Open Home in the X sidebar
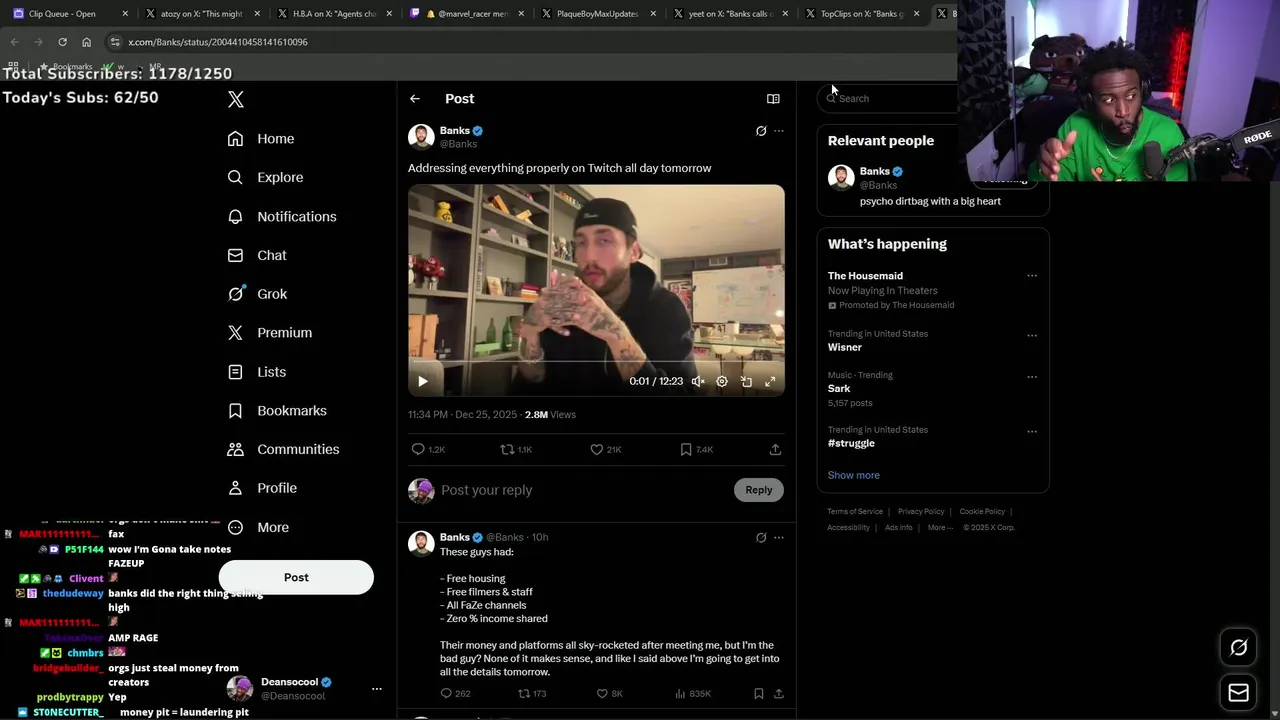1280x720 pixels. [x=261, y=139]
